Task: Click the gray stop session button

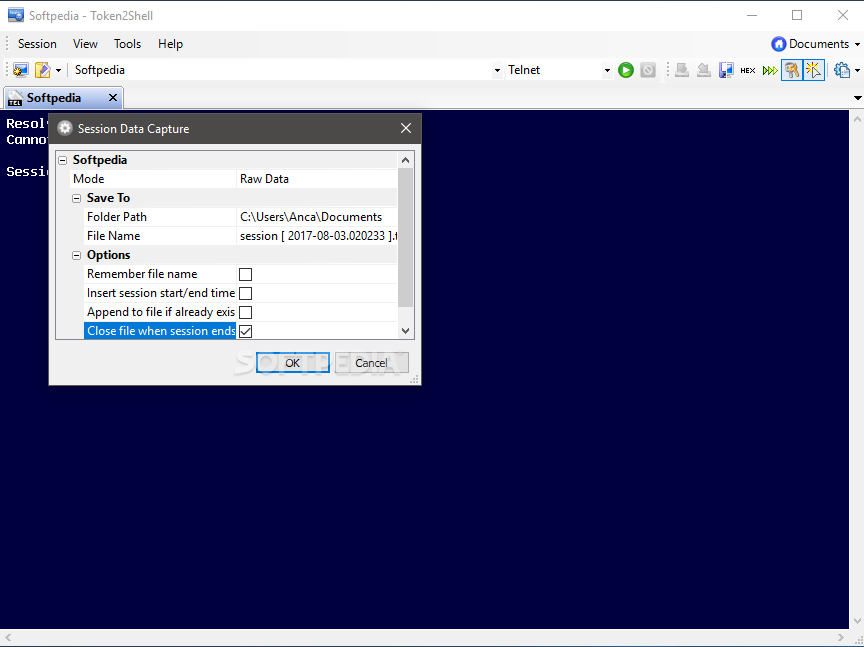Action: 648,70
